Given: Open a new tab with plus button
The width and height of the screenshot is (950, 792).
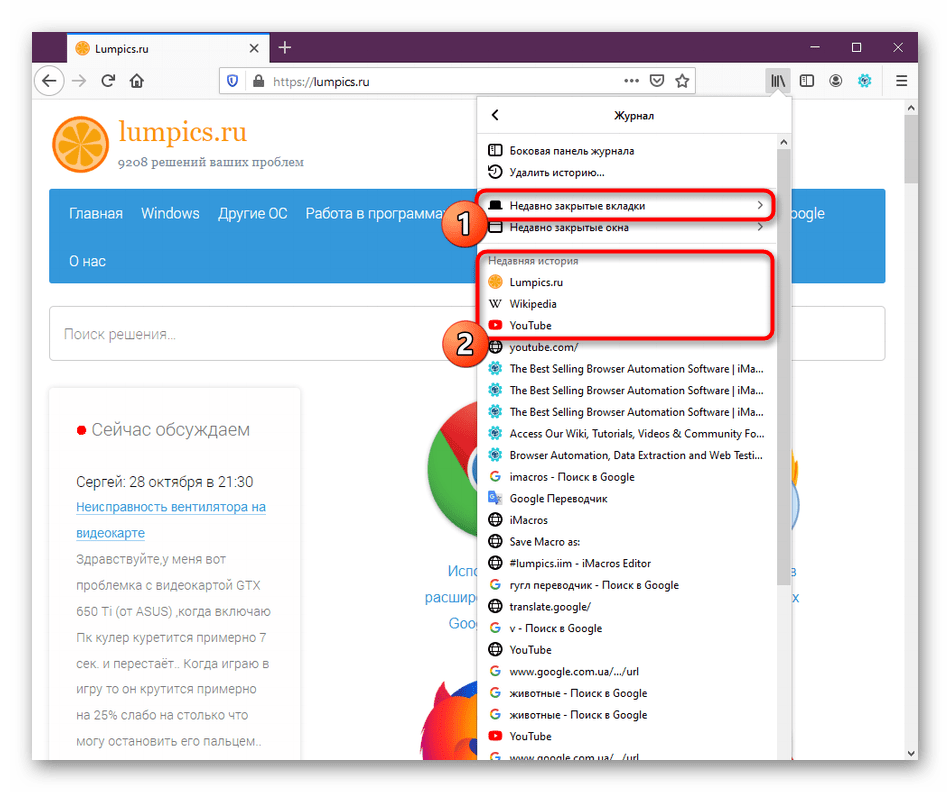Looking at the screenshot, I should 285,47.
